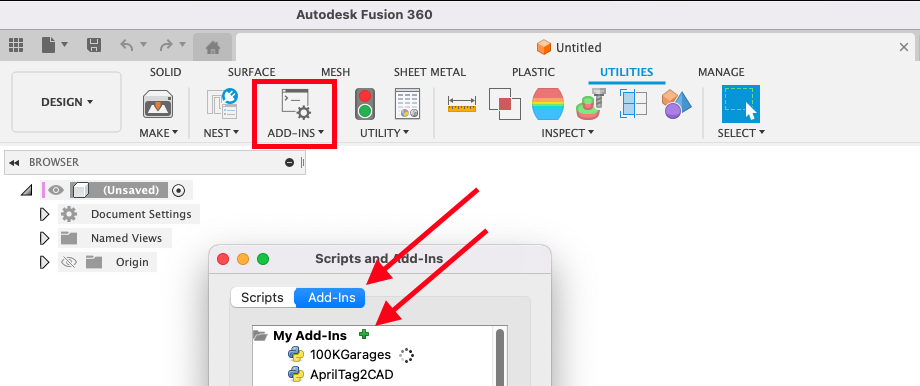
Task: Select the AprilTag2CAD add-in
Action: 351,374
